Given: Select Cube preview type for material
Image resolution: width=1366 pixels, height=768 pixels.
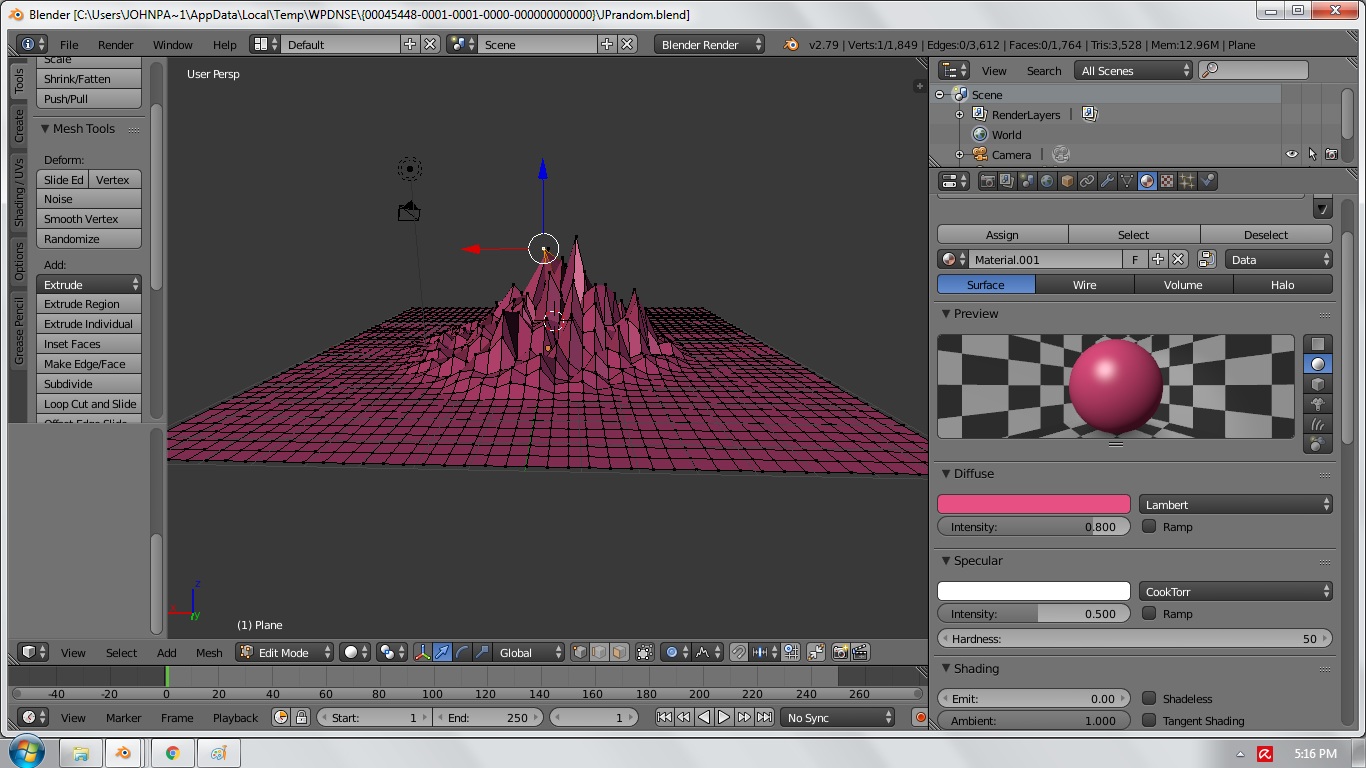Looking at the screenshot, I should click(1318, 384).
